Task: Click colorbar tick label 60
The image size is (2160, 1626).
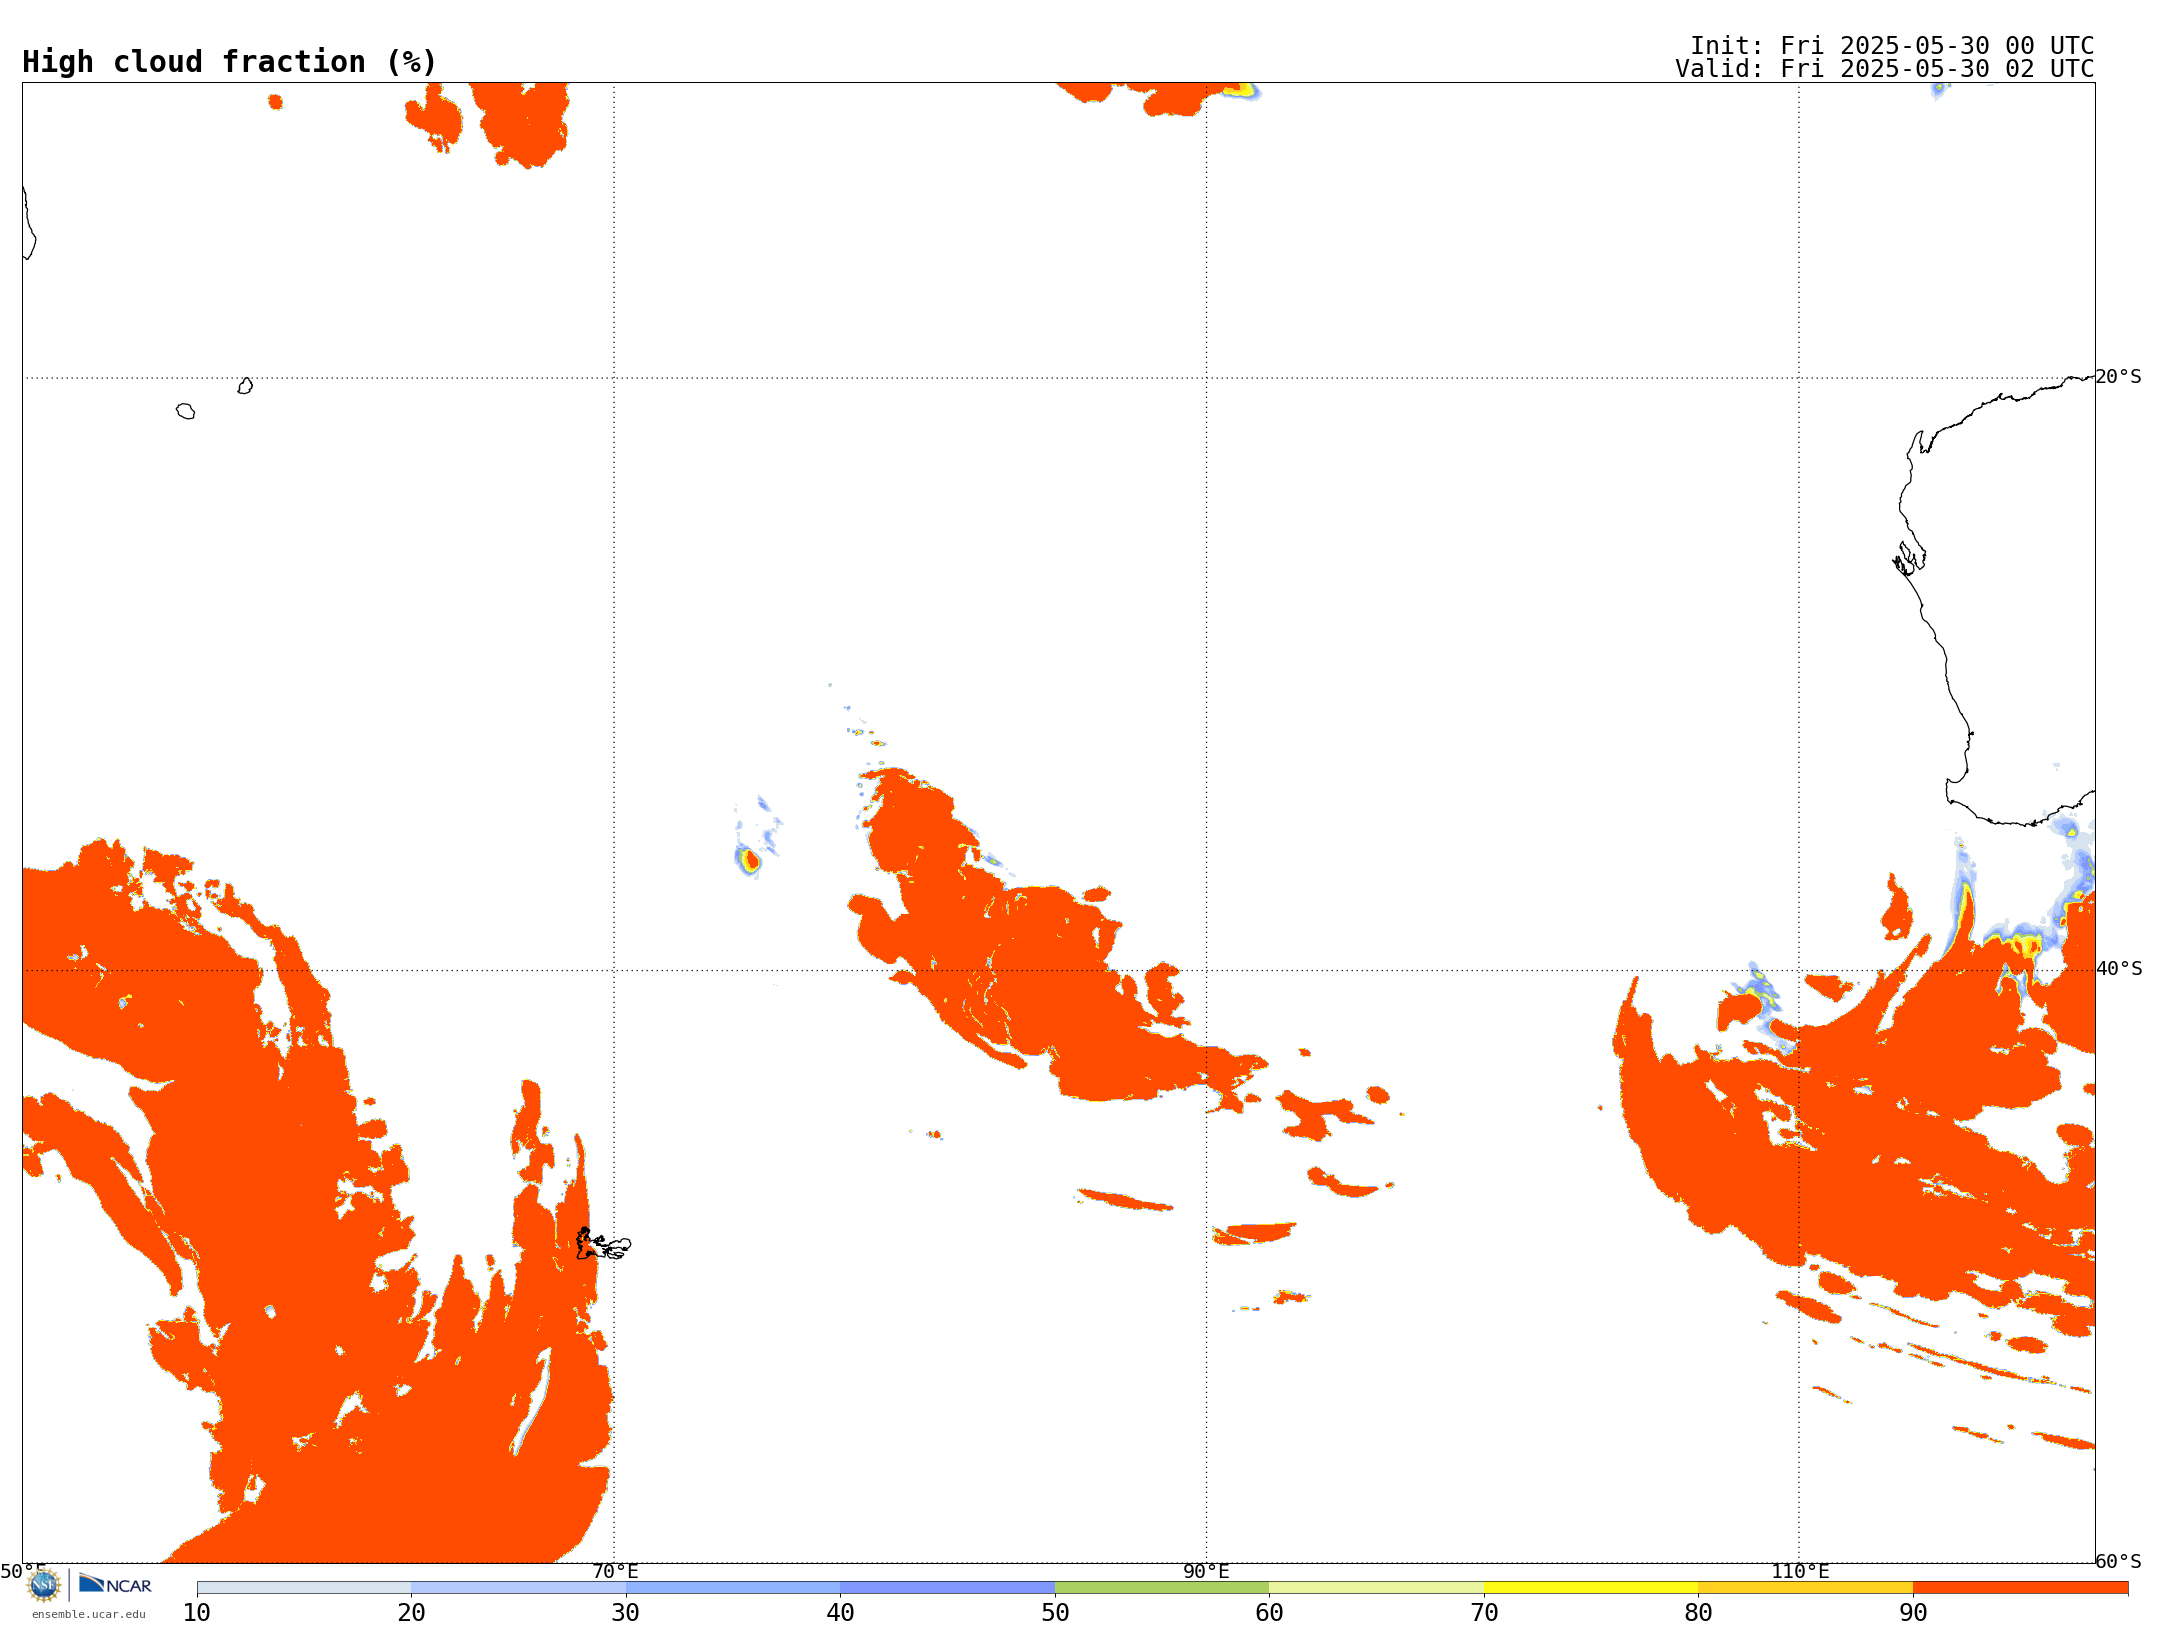Action: [x=1269, y=1612]
